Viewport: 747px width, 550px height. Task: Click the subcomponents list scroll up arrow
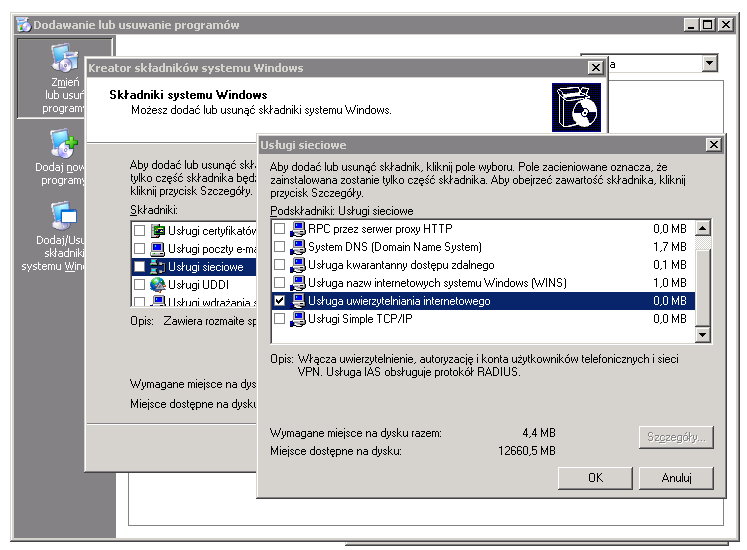pos(703,228)
